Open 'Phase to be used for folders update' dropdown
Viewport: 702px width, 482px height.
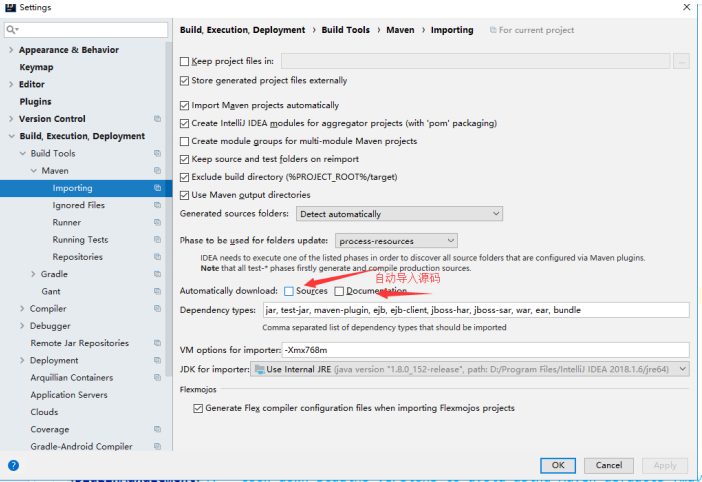click(x=396, y=241)
